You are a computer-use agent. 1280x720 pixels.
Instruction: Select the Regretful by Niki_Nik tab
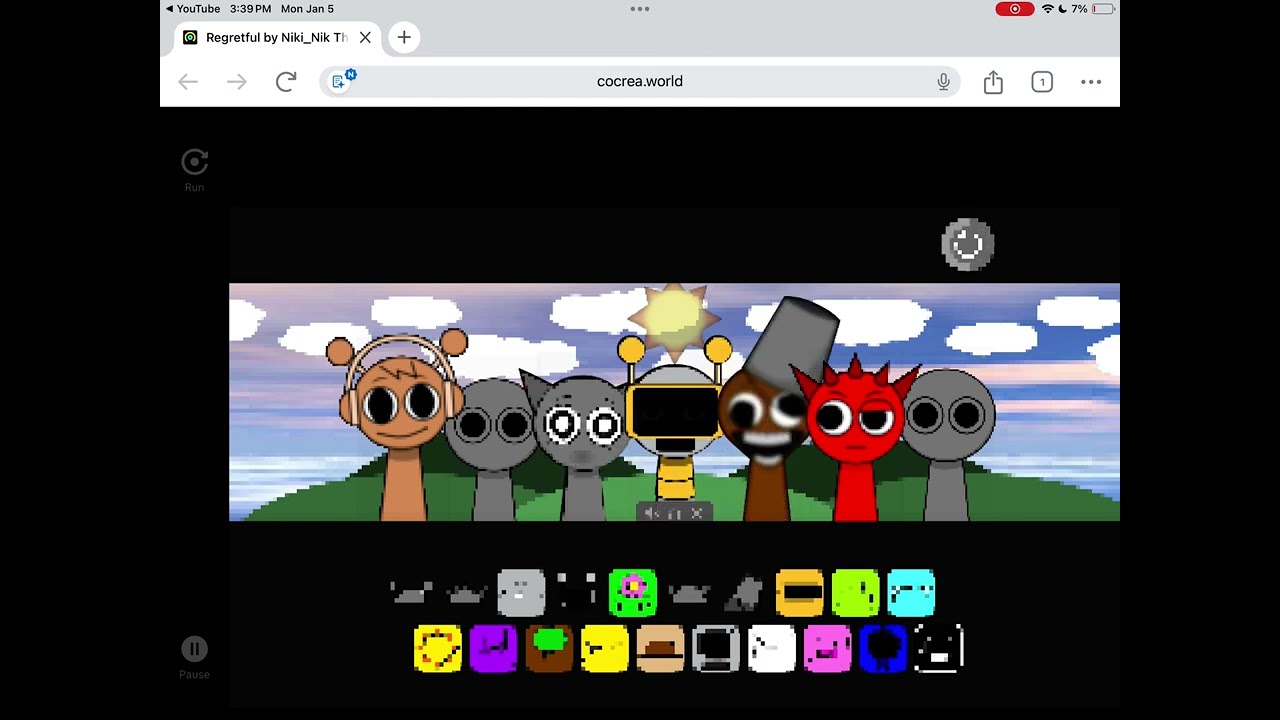(x=277, y=38)
